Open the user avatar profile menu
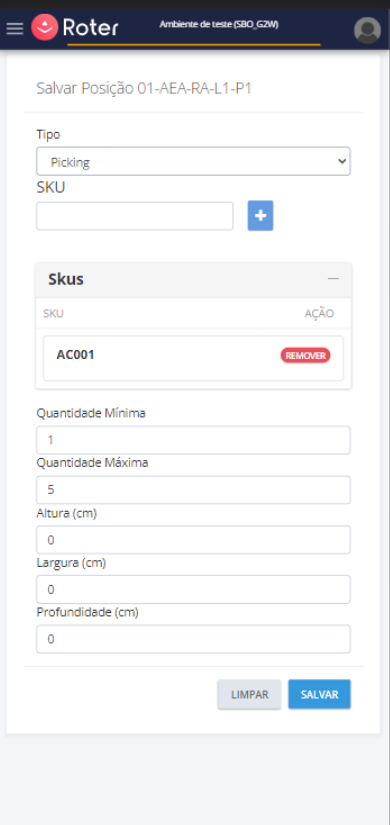 (367, 30)
